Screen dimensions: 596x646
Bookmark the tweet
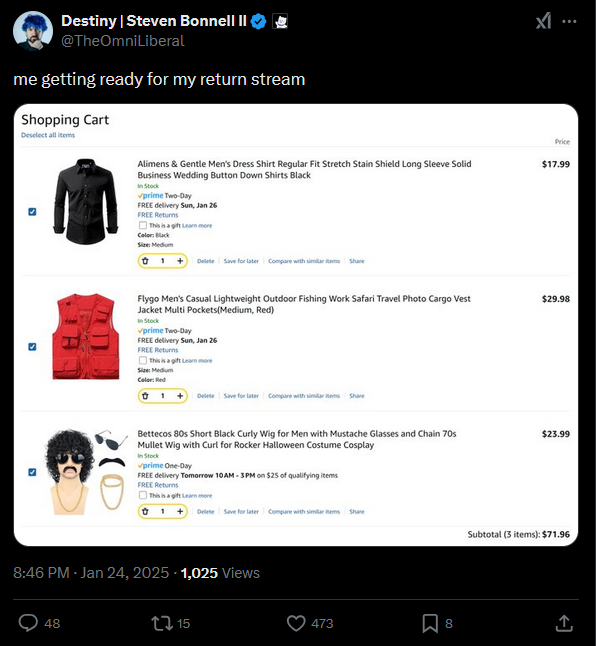(430, 623)
